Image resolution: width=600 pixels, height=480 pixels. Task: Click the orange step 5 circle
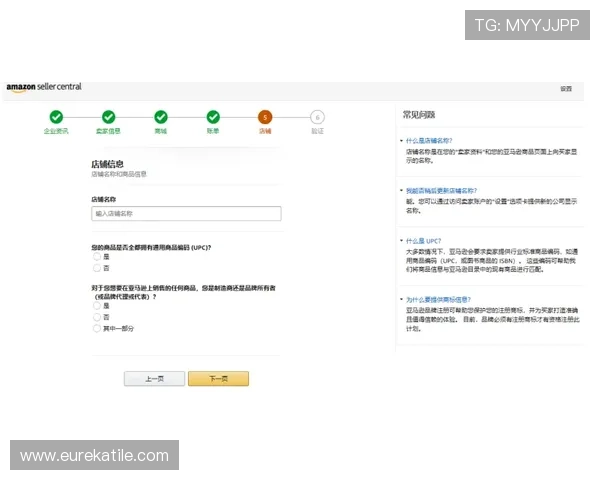pyautogui.click(x=265, y=117)
